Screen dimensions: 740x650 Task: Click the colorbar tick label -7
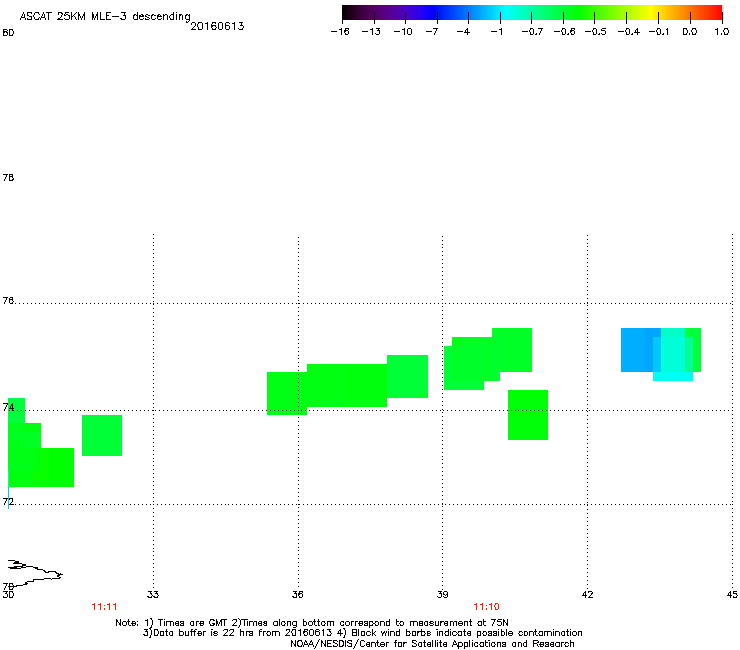pos(432,32)
